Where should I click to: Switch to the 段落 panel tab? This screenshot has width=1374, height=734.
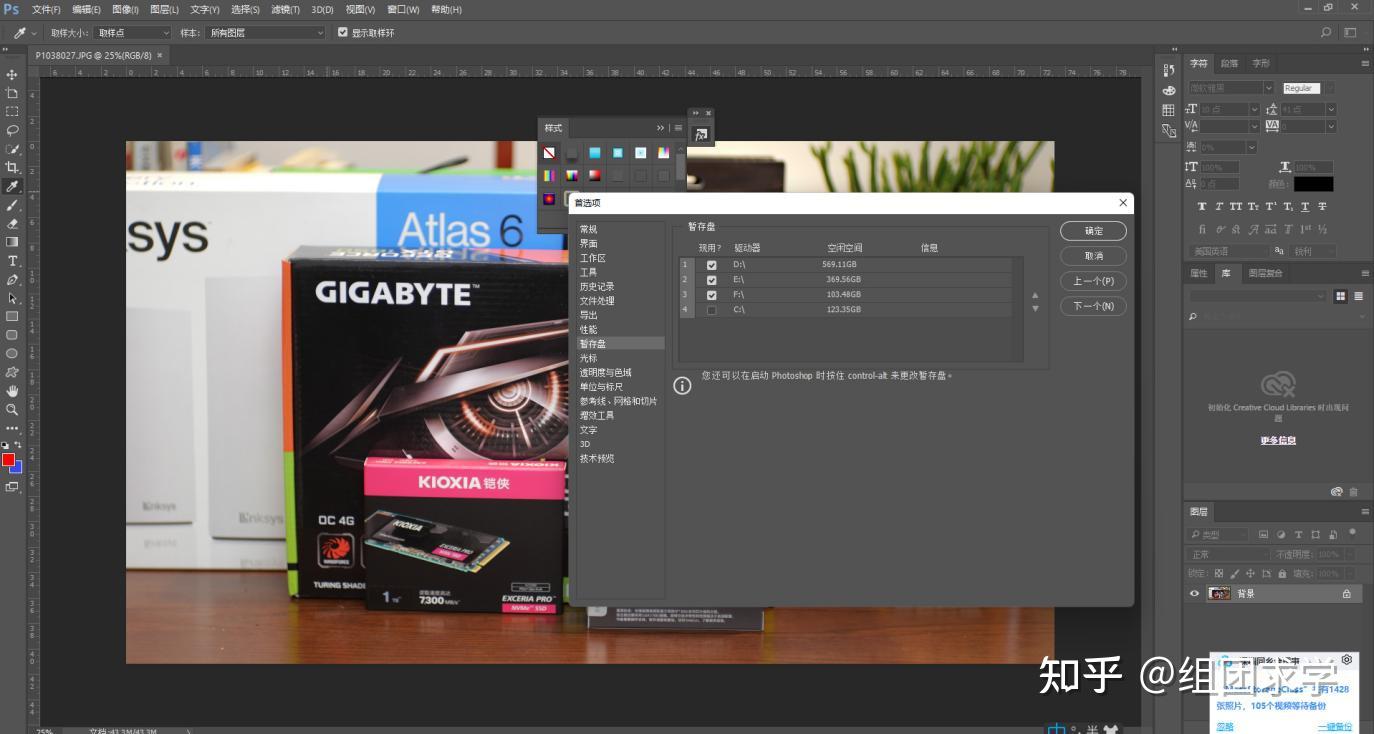coord(1228,62)
